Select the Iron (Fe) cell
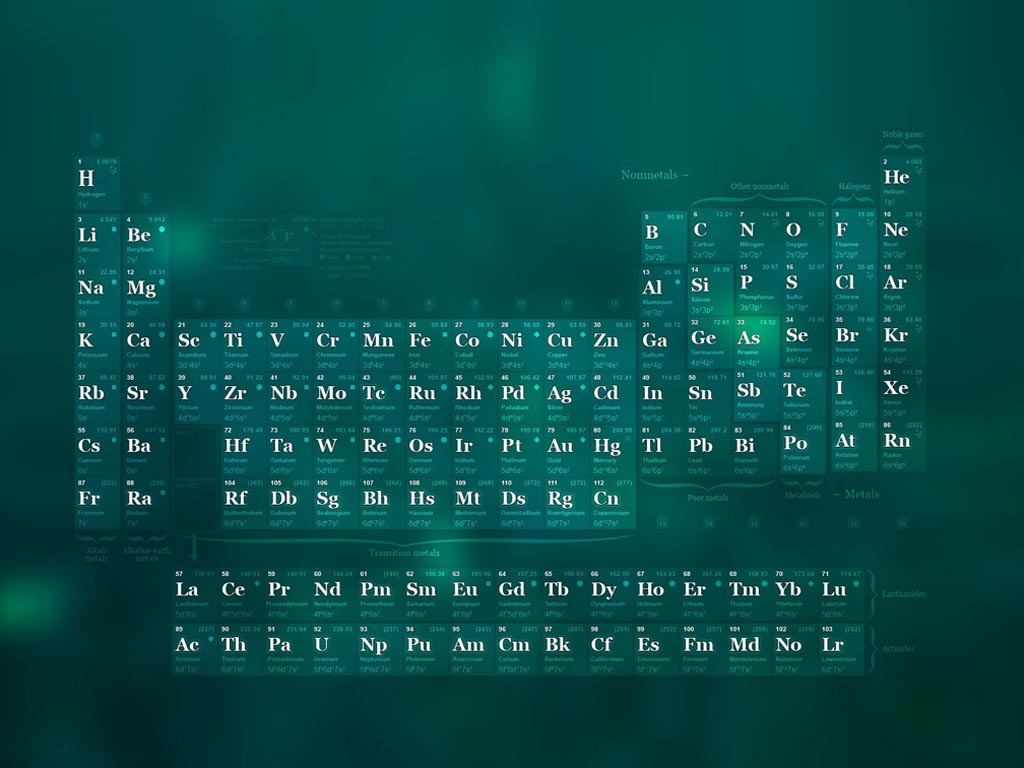This screenshot has height=768, width=1024. pos(429,345)
